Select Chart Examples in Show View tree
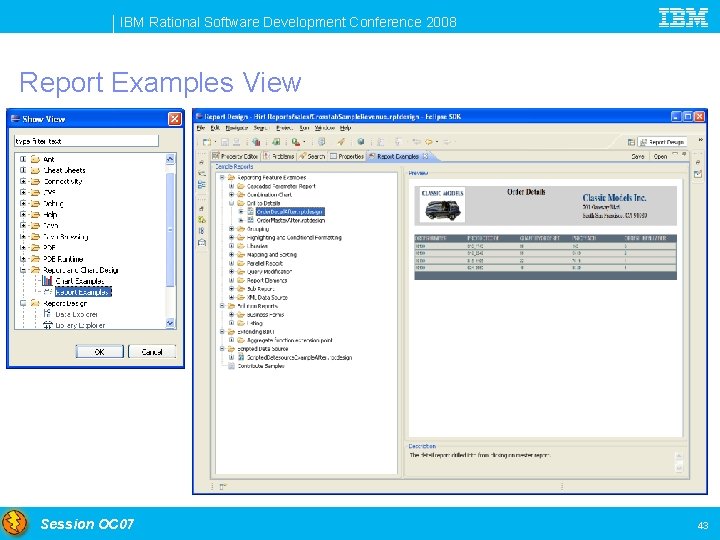The width and height of the screenshot is (720, 540). pos(79,281)
